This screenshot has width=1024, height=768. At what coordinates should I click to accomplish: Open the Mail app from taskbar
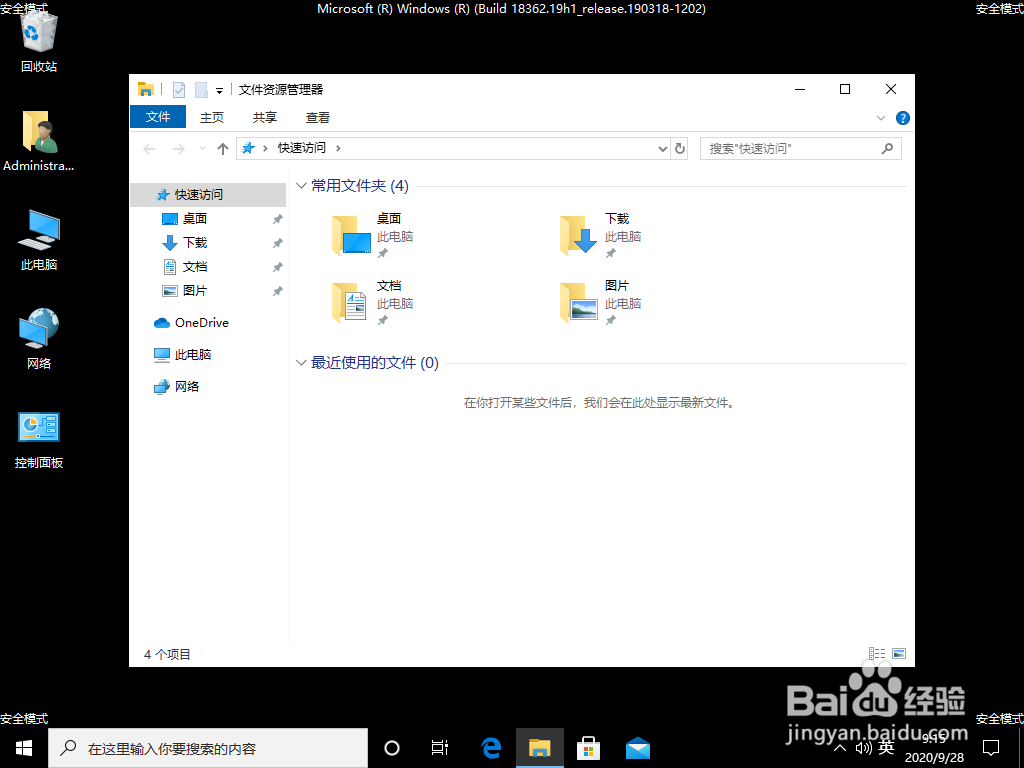pos(637,748)
